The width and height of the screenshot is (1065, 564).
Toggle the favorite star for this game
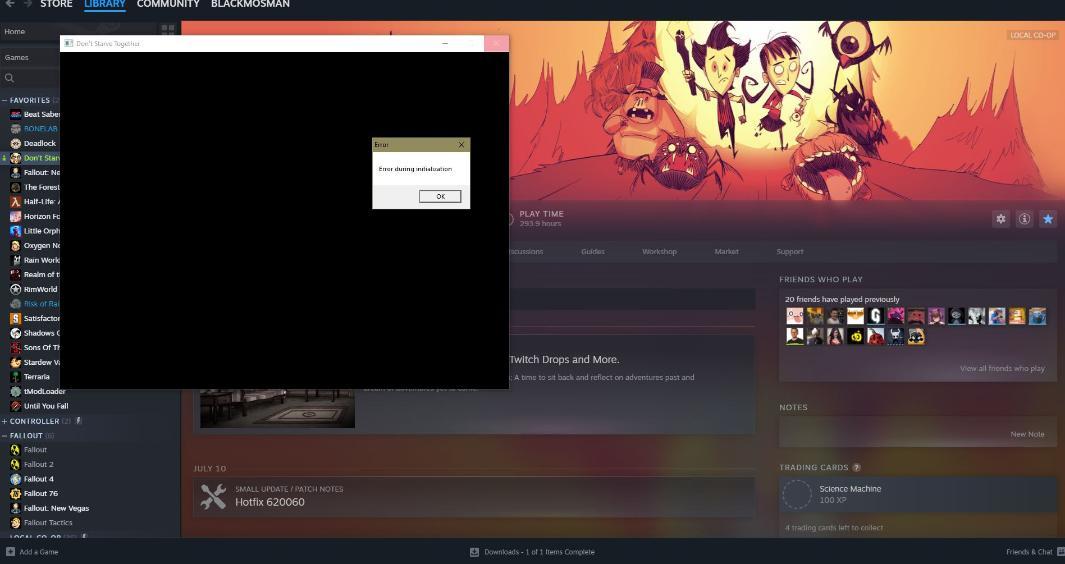pyautogui.click(x=1048, y=219)
